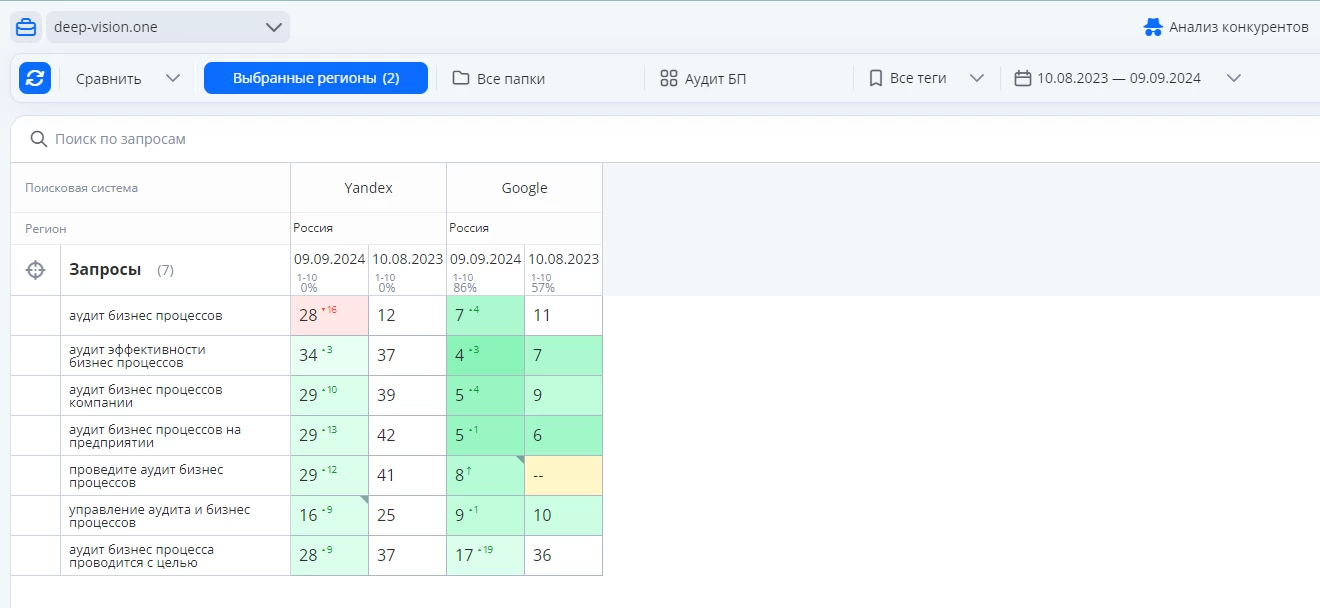Click the magnifier search icon
The width and height of the screenshot is (1320, 608).
(39, 139)
